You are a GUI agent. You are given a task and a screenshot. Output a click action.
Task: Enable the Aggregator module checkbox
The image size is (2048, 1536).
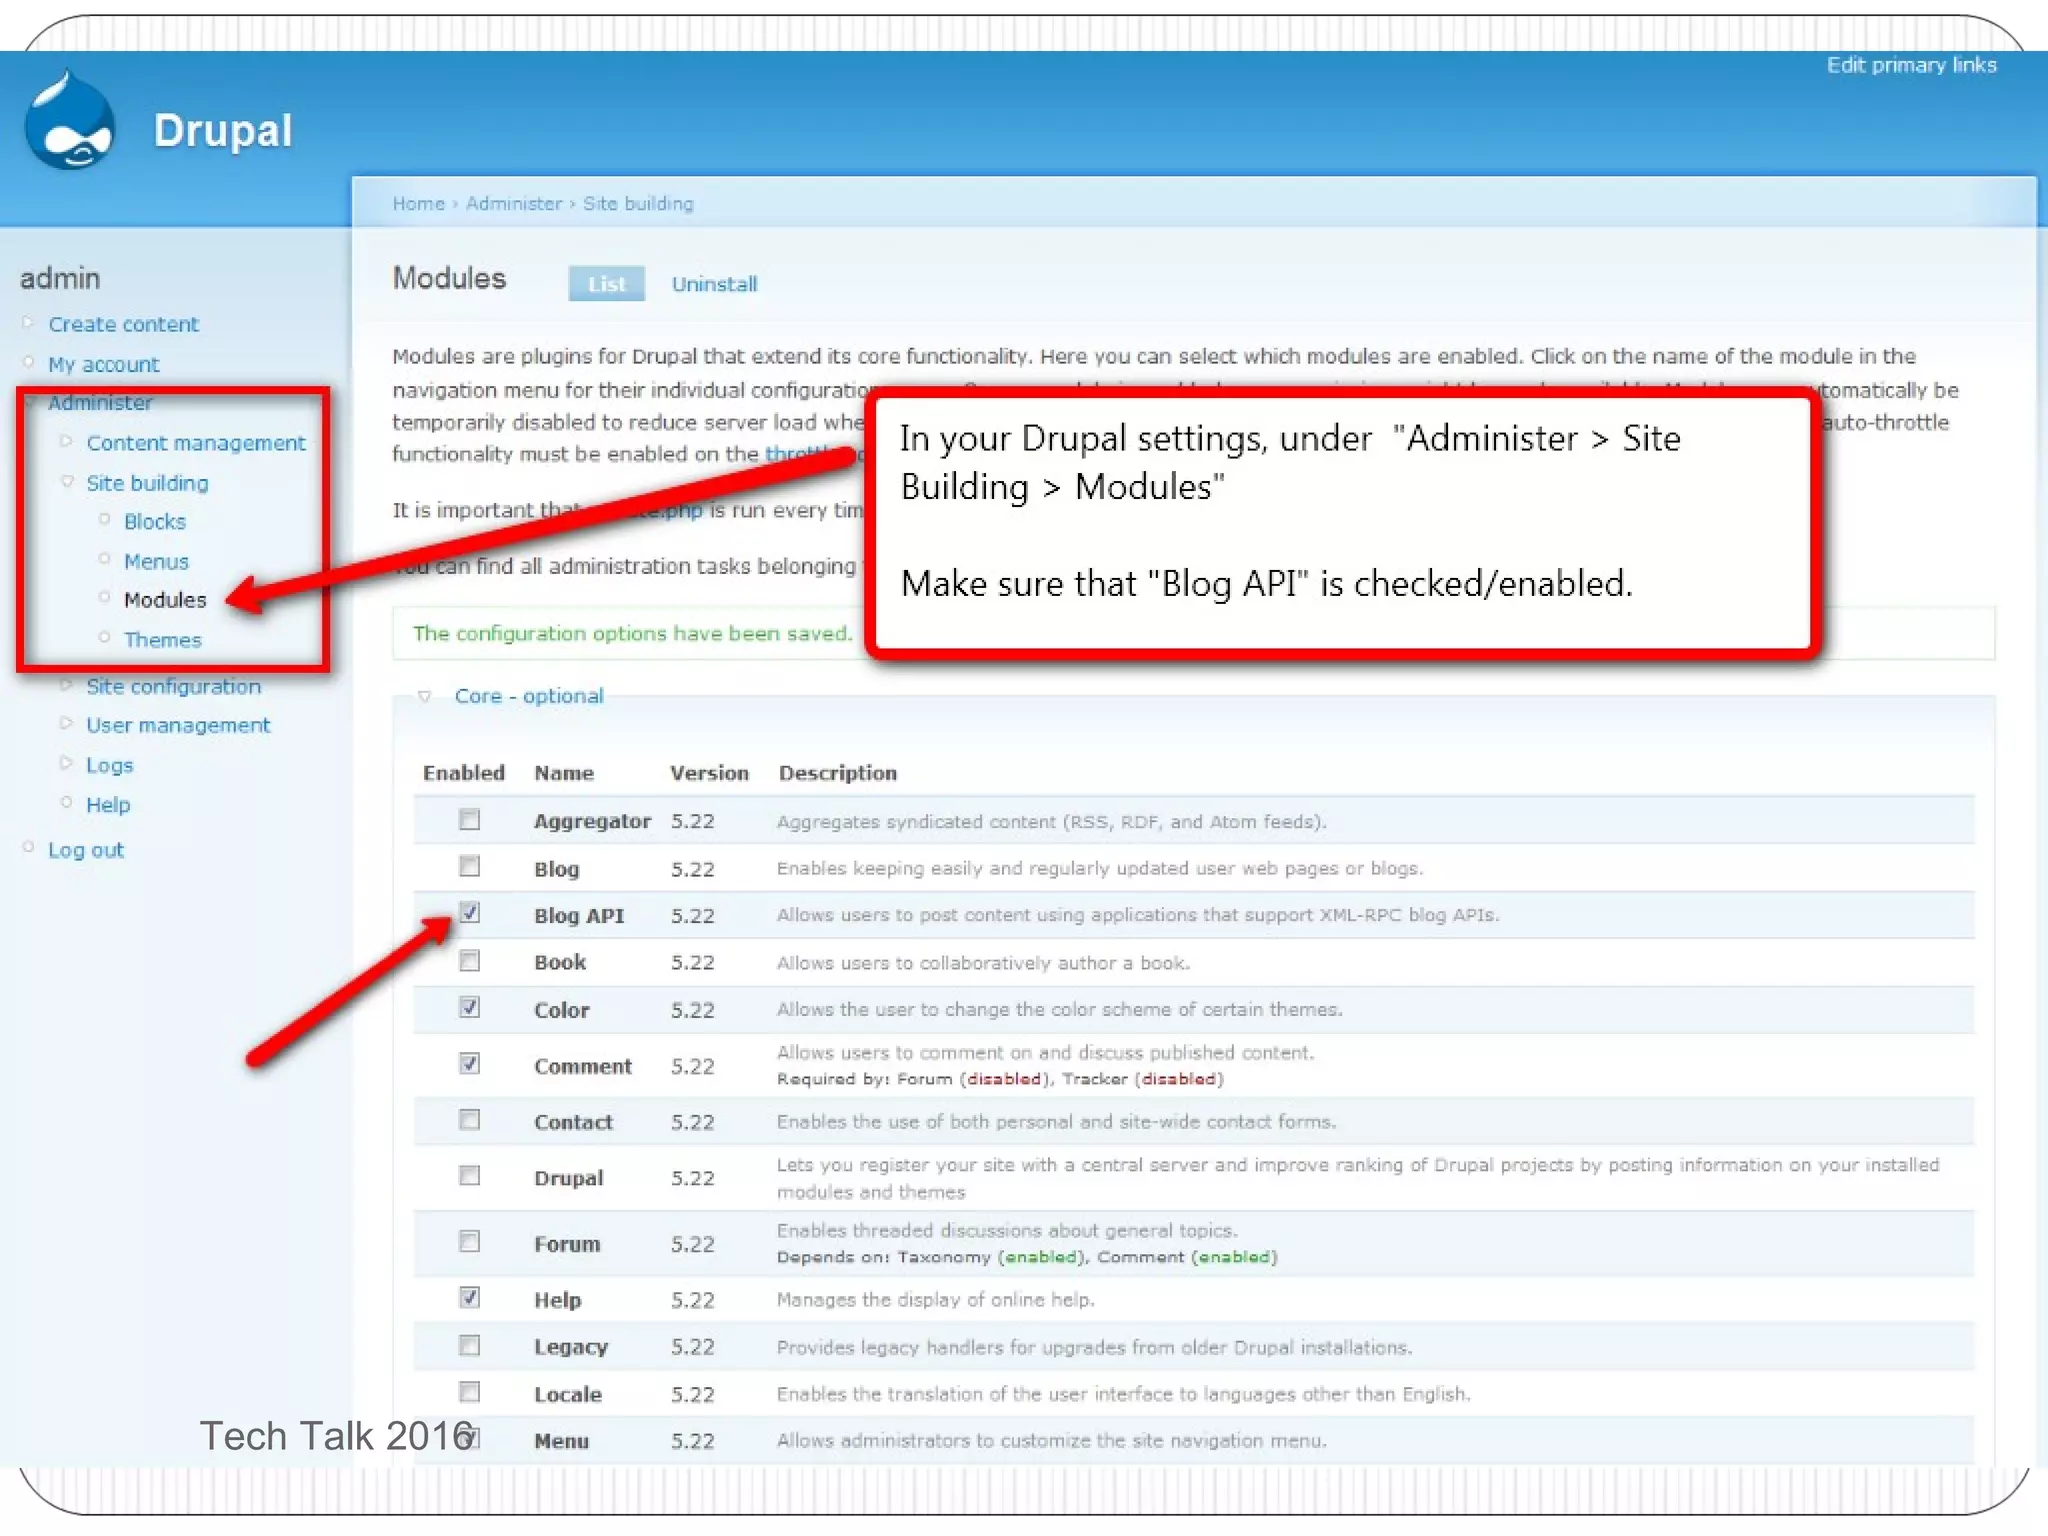point(469,820)
